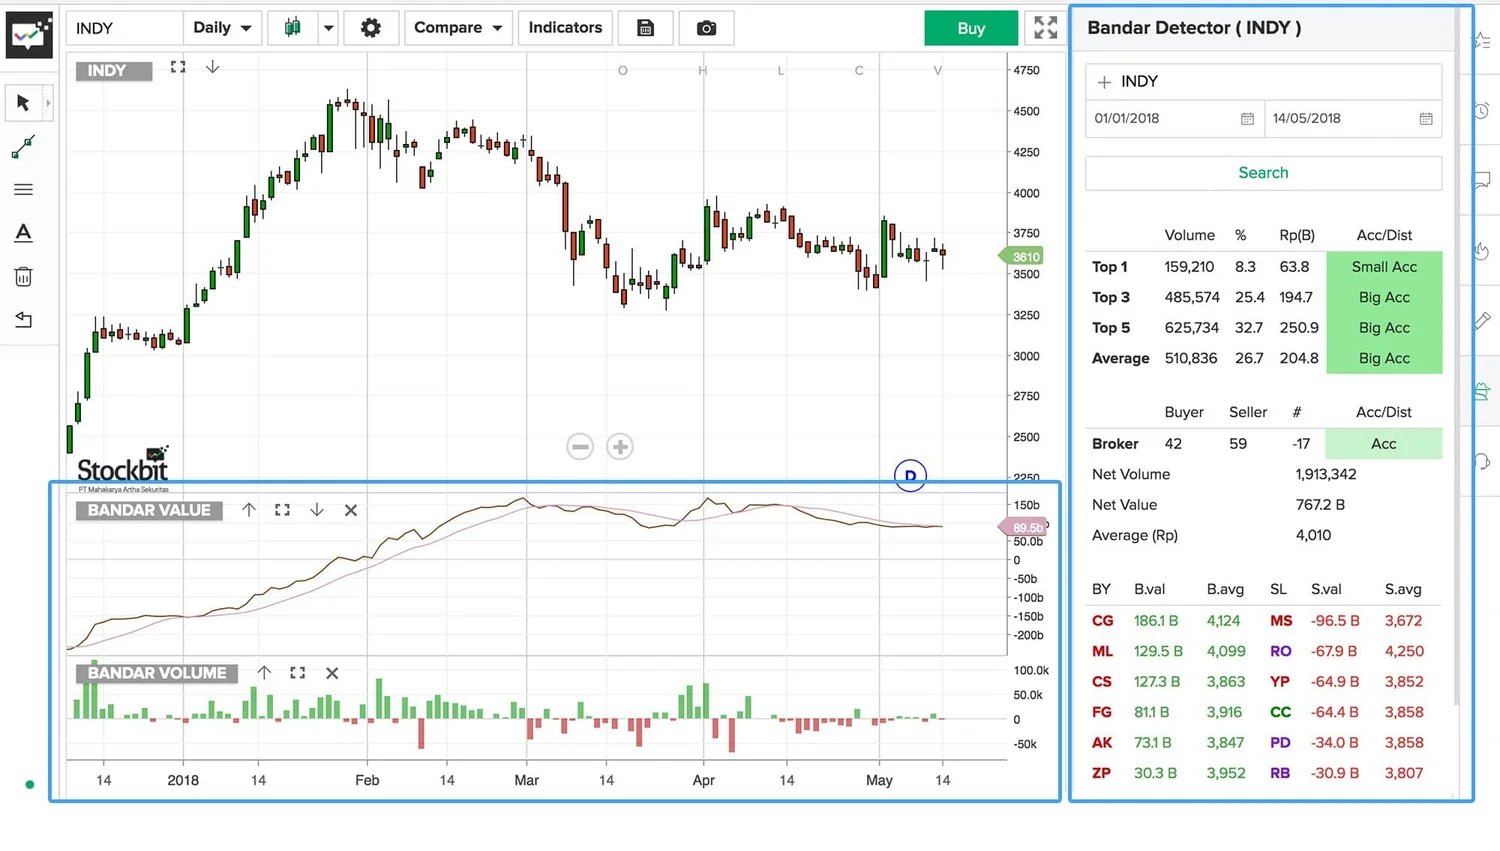Open the Daily timeframe dropdown
The width and height of the screenshot is (1500, 851).
[x=222, y=28]
